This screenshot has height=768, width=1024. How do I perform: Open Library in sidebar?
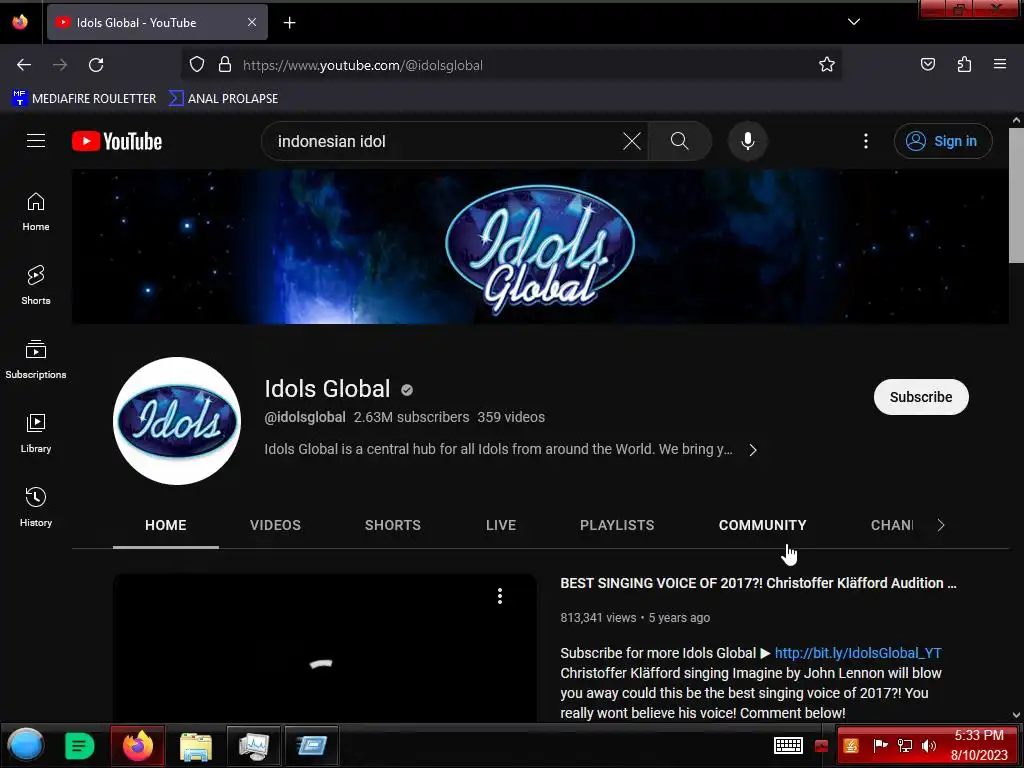36,433
